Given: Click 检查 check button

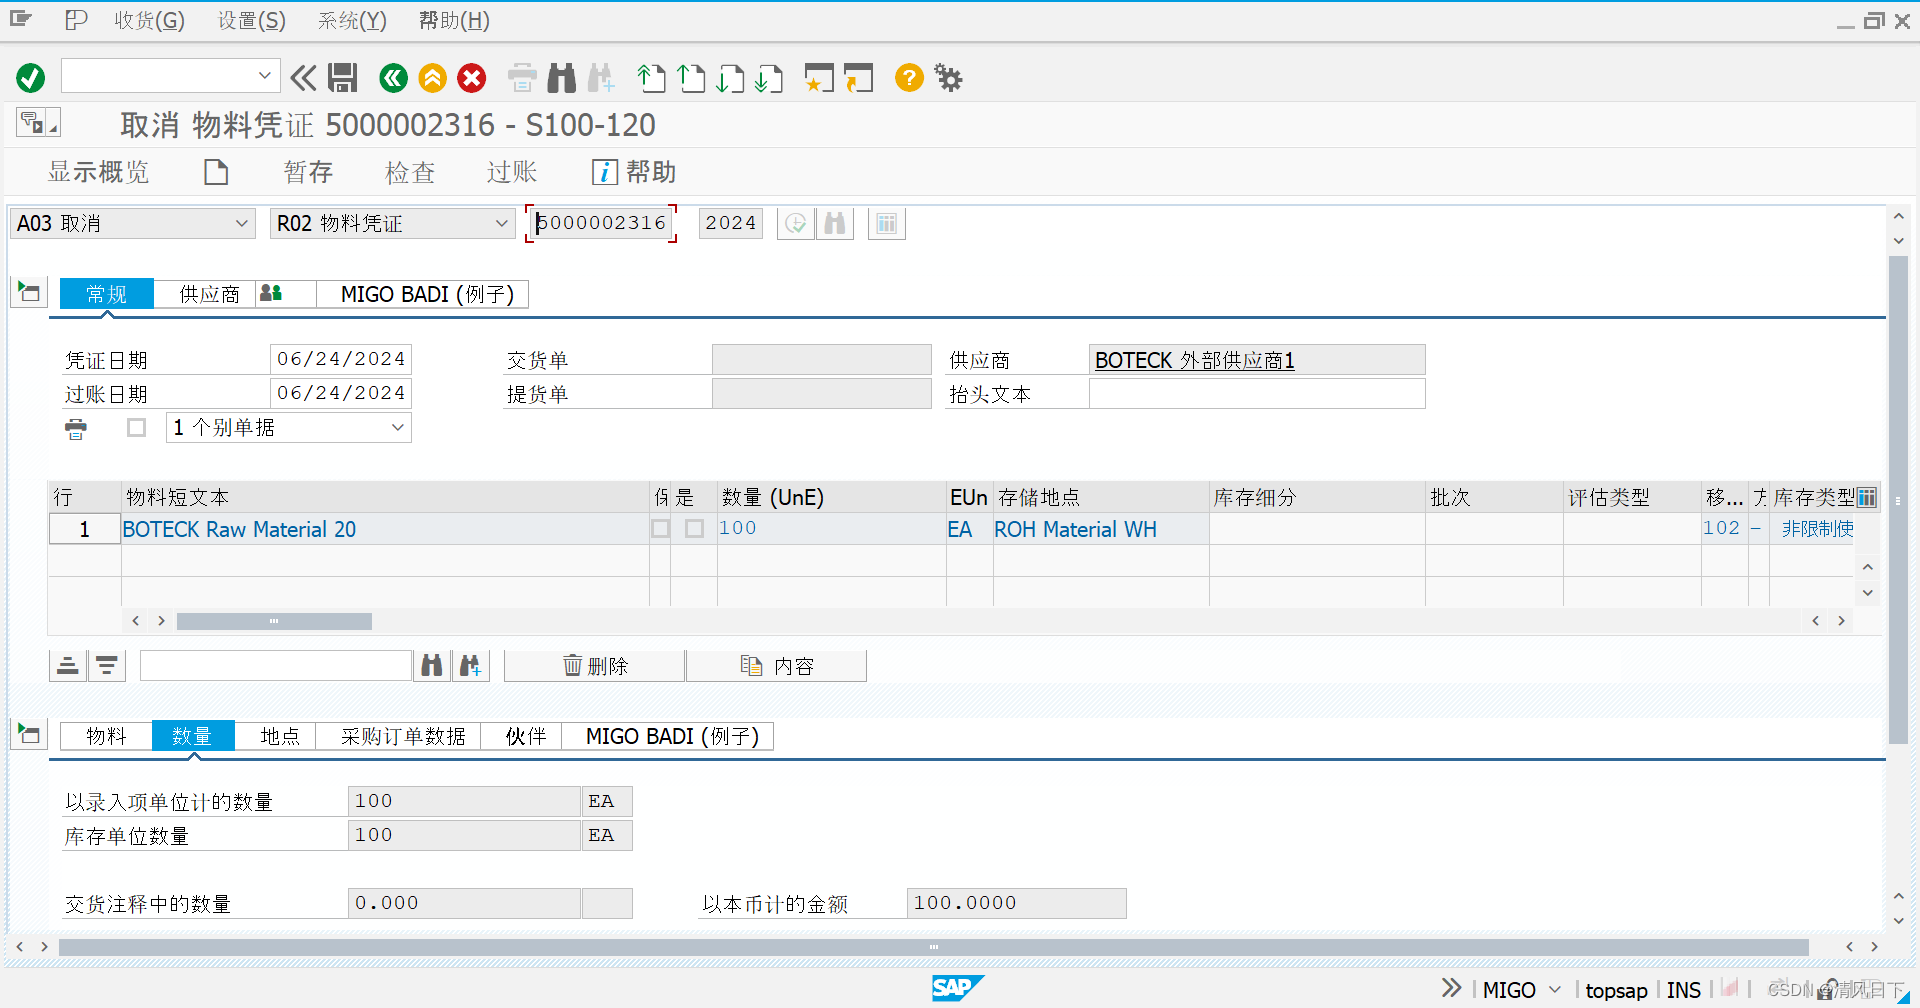Looking at the screenshot, I should 410,172.
